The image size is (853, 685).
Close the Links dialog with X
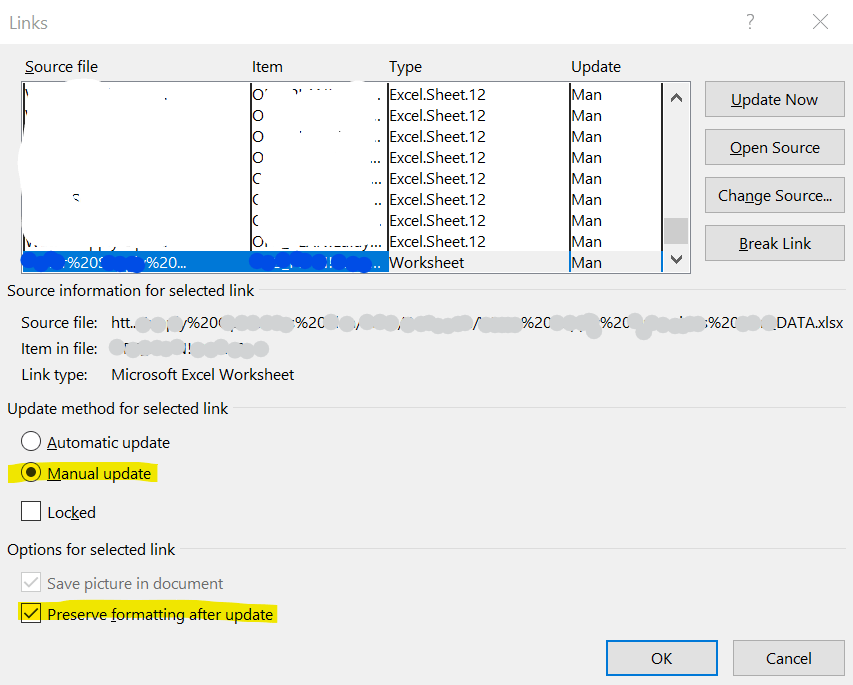point(820,22)
